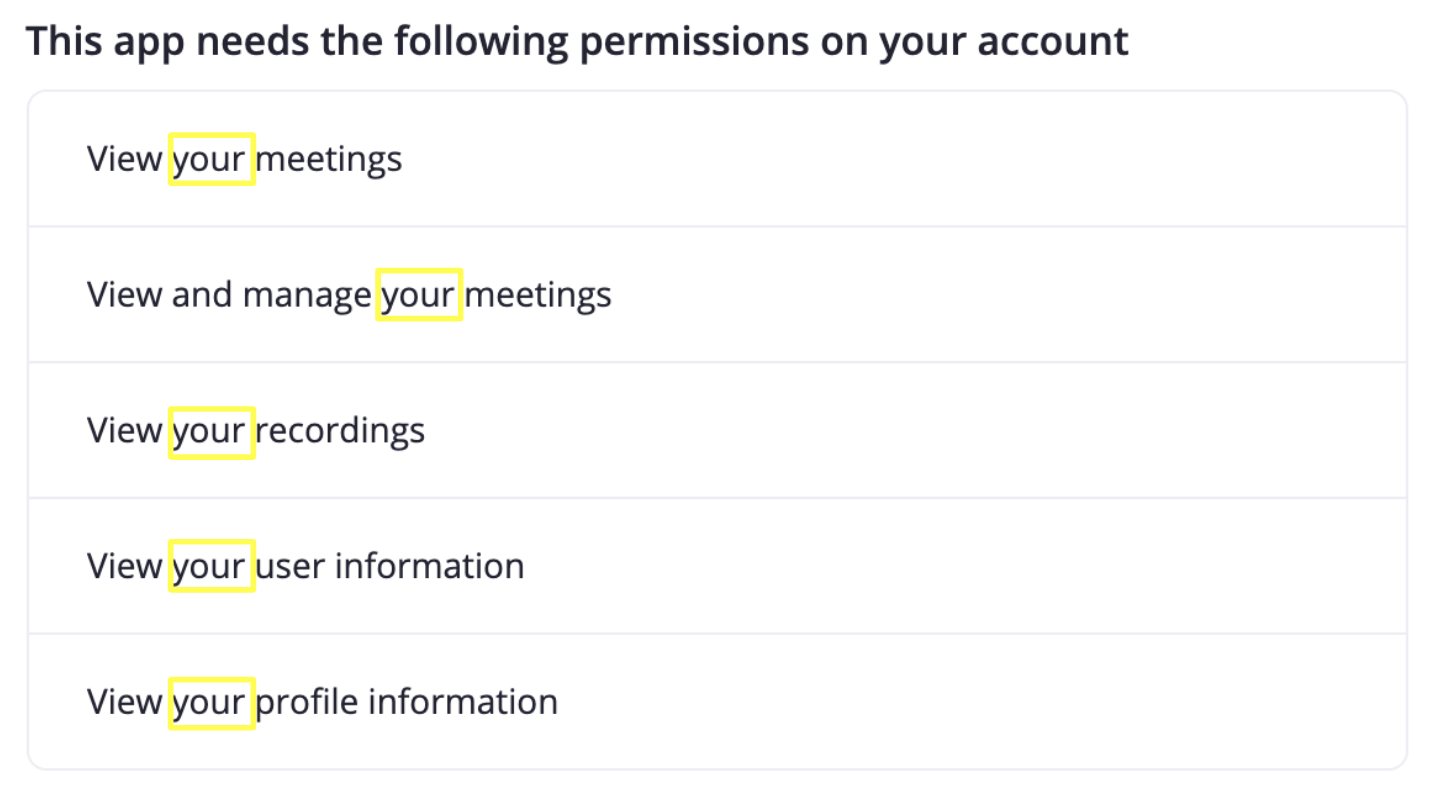Click the highlighted 'your' in manage your meetings
Image resolution: width=1434 pixels, height=808 pixels.
coord(419,294)
